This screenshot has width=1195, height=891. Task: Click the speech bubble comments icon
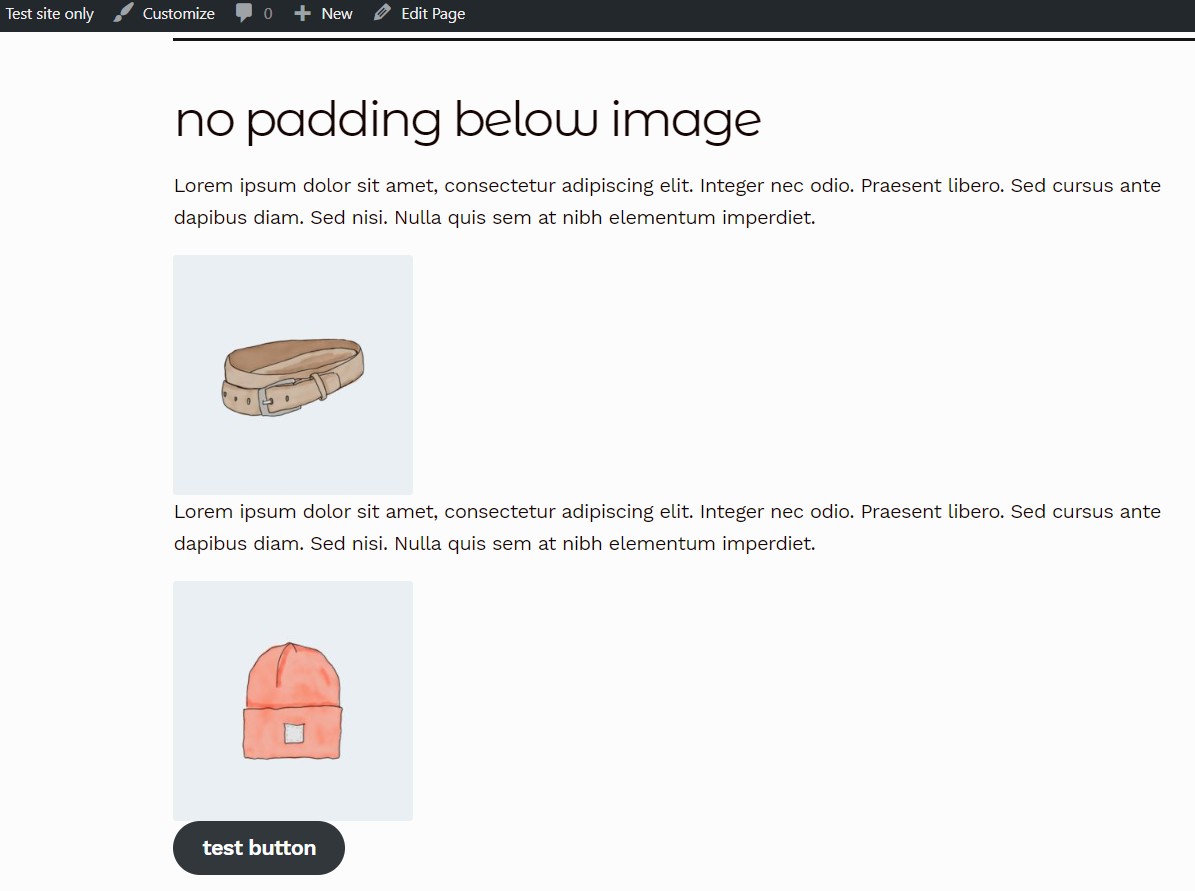(244, 13)
